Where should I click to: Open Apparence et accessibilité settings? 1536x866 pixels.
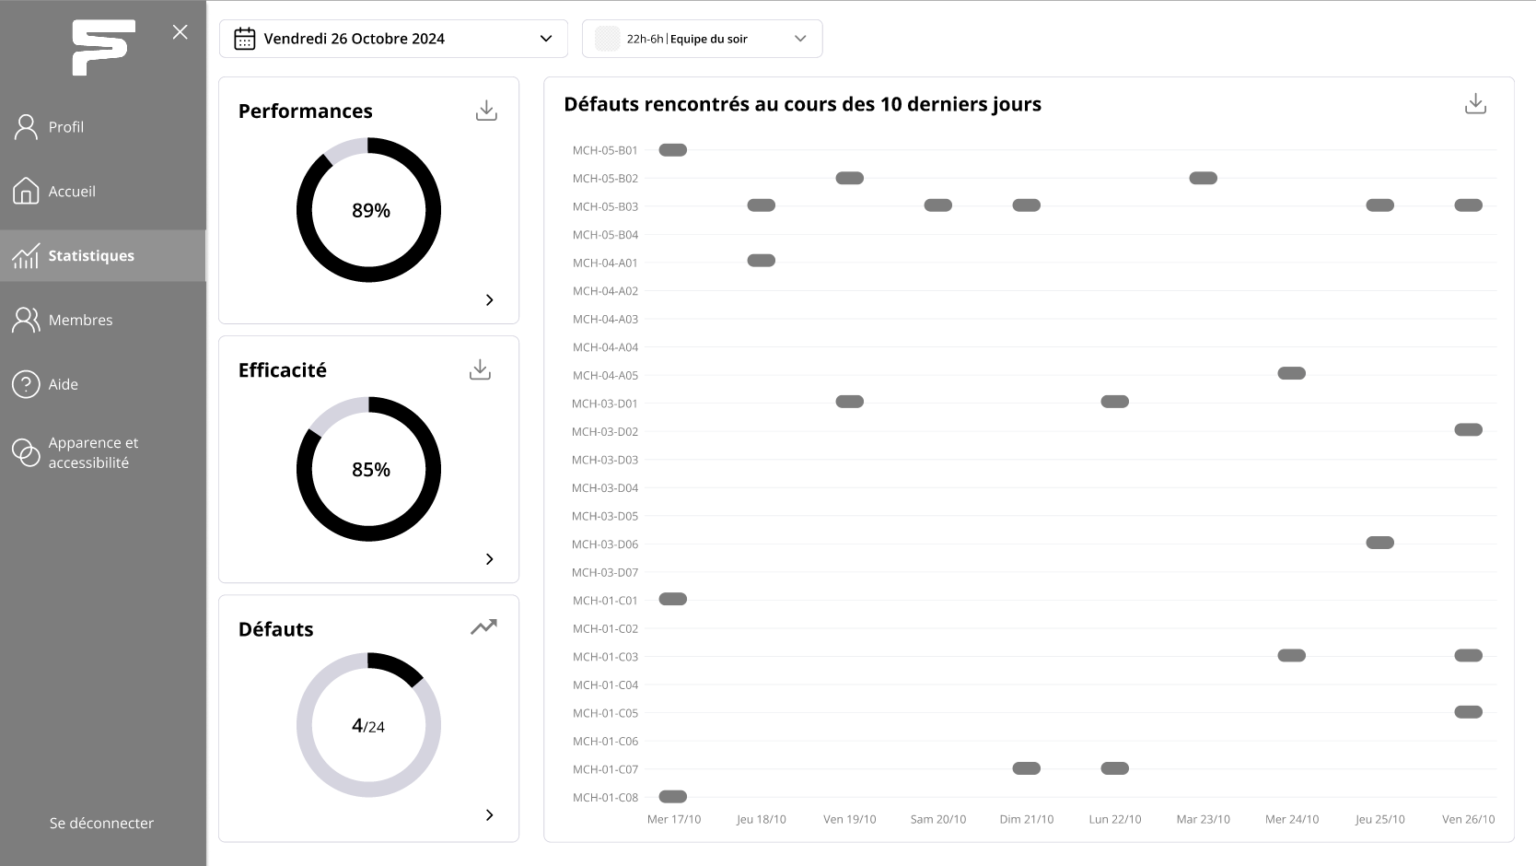tap(93, 453)
